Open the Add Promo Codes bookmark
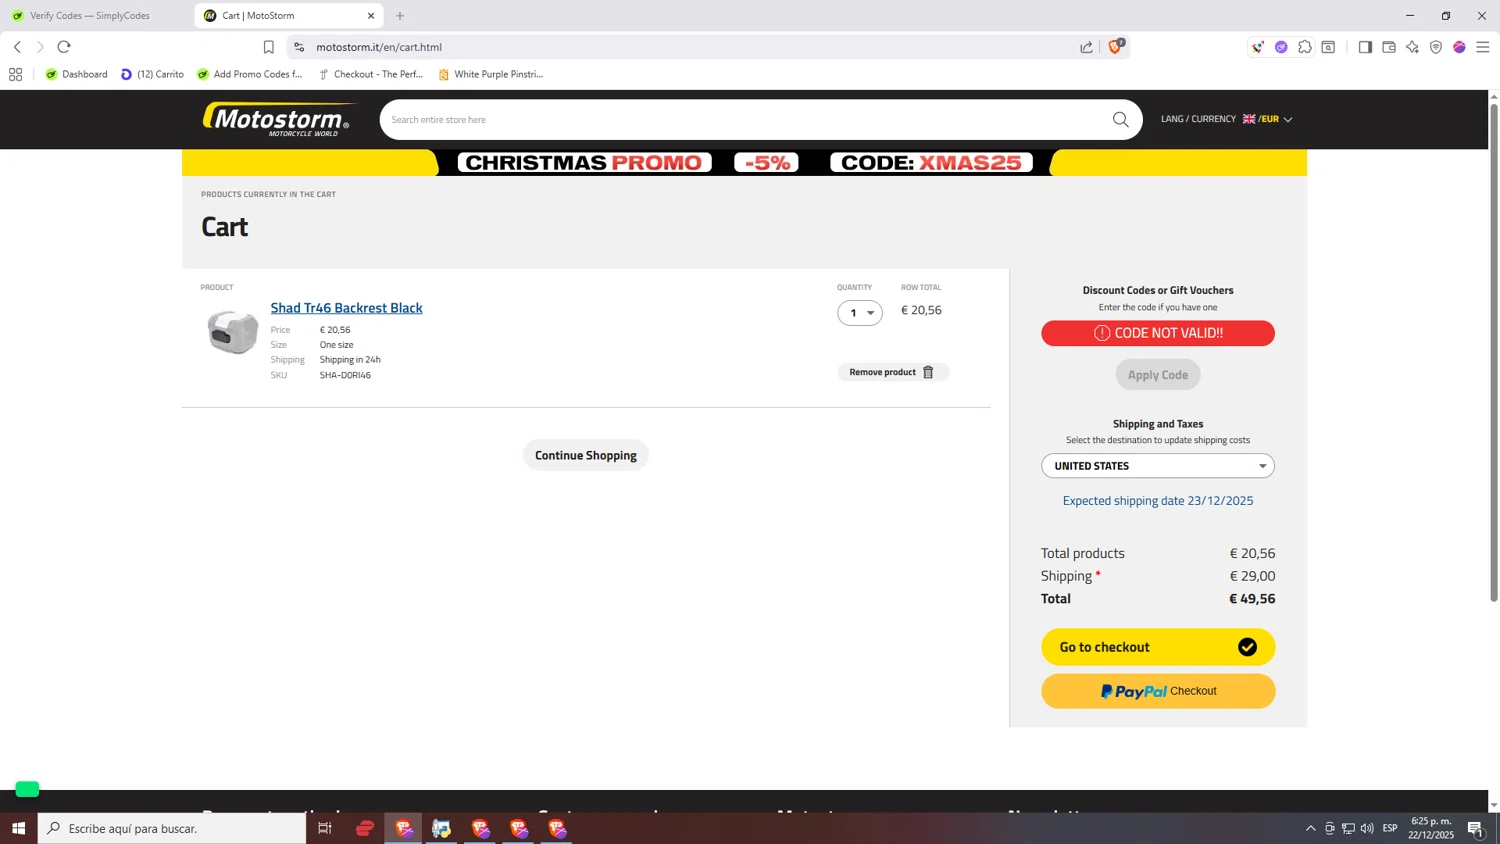Screen dimensions: 1500x844 [249, 74]
